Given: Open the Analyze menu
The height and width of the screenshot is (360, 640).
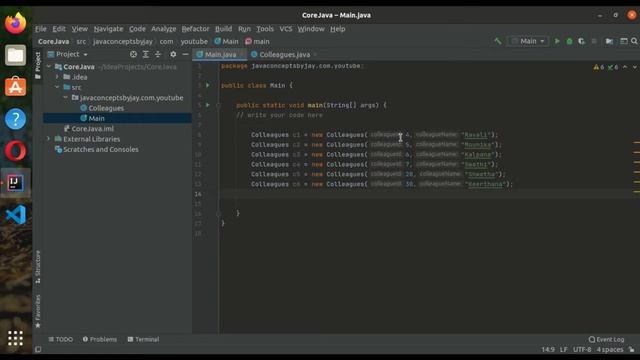Looking at the screenshot, I should click(x=163, y=29).
